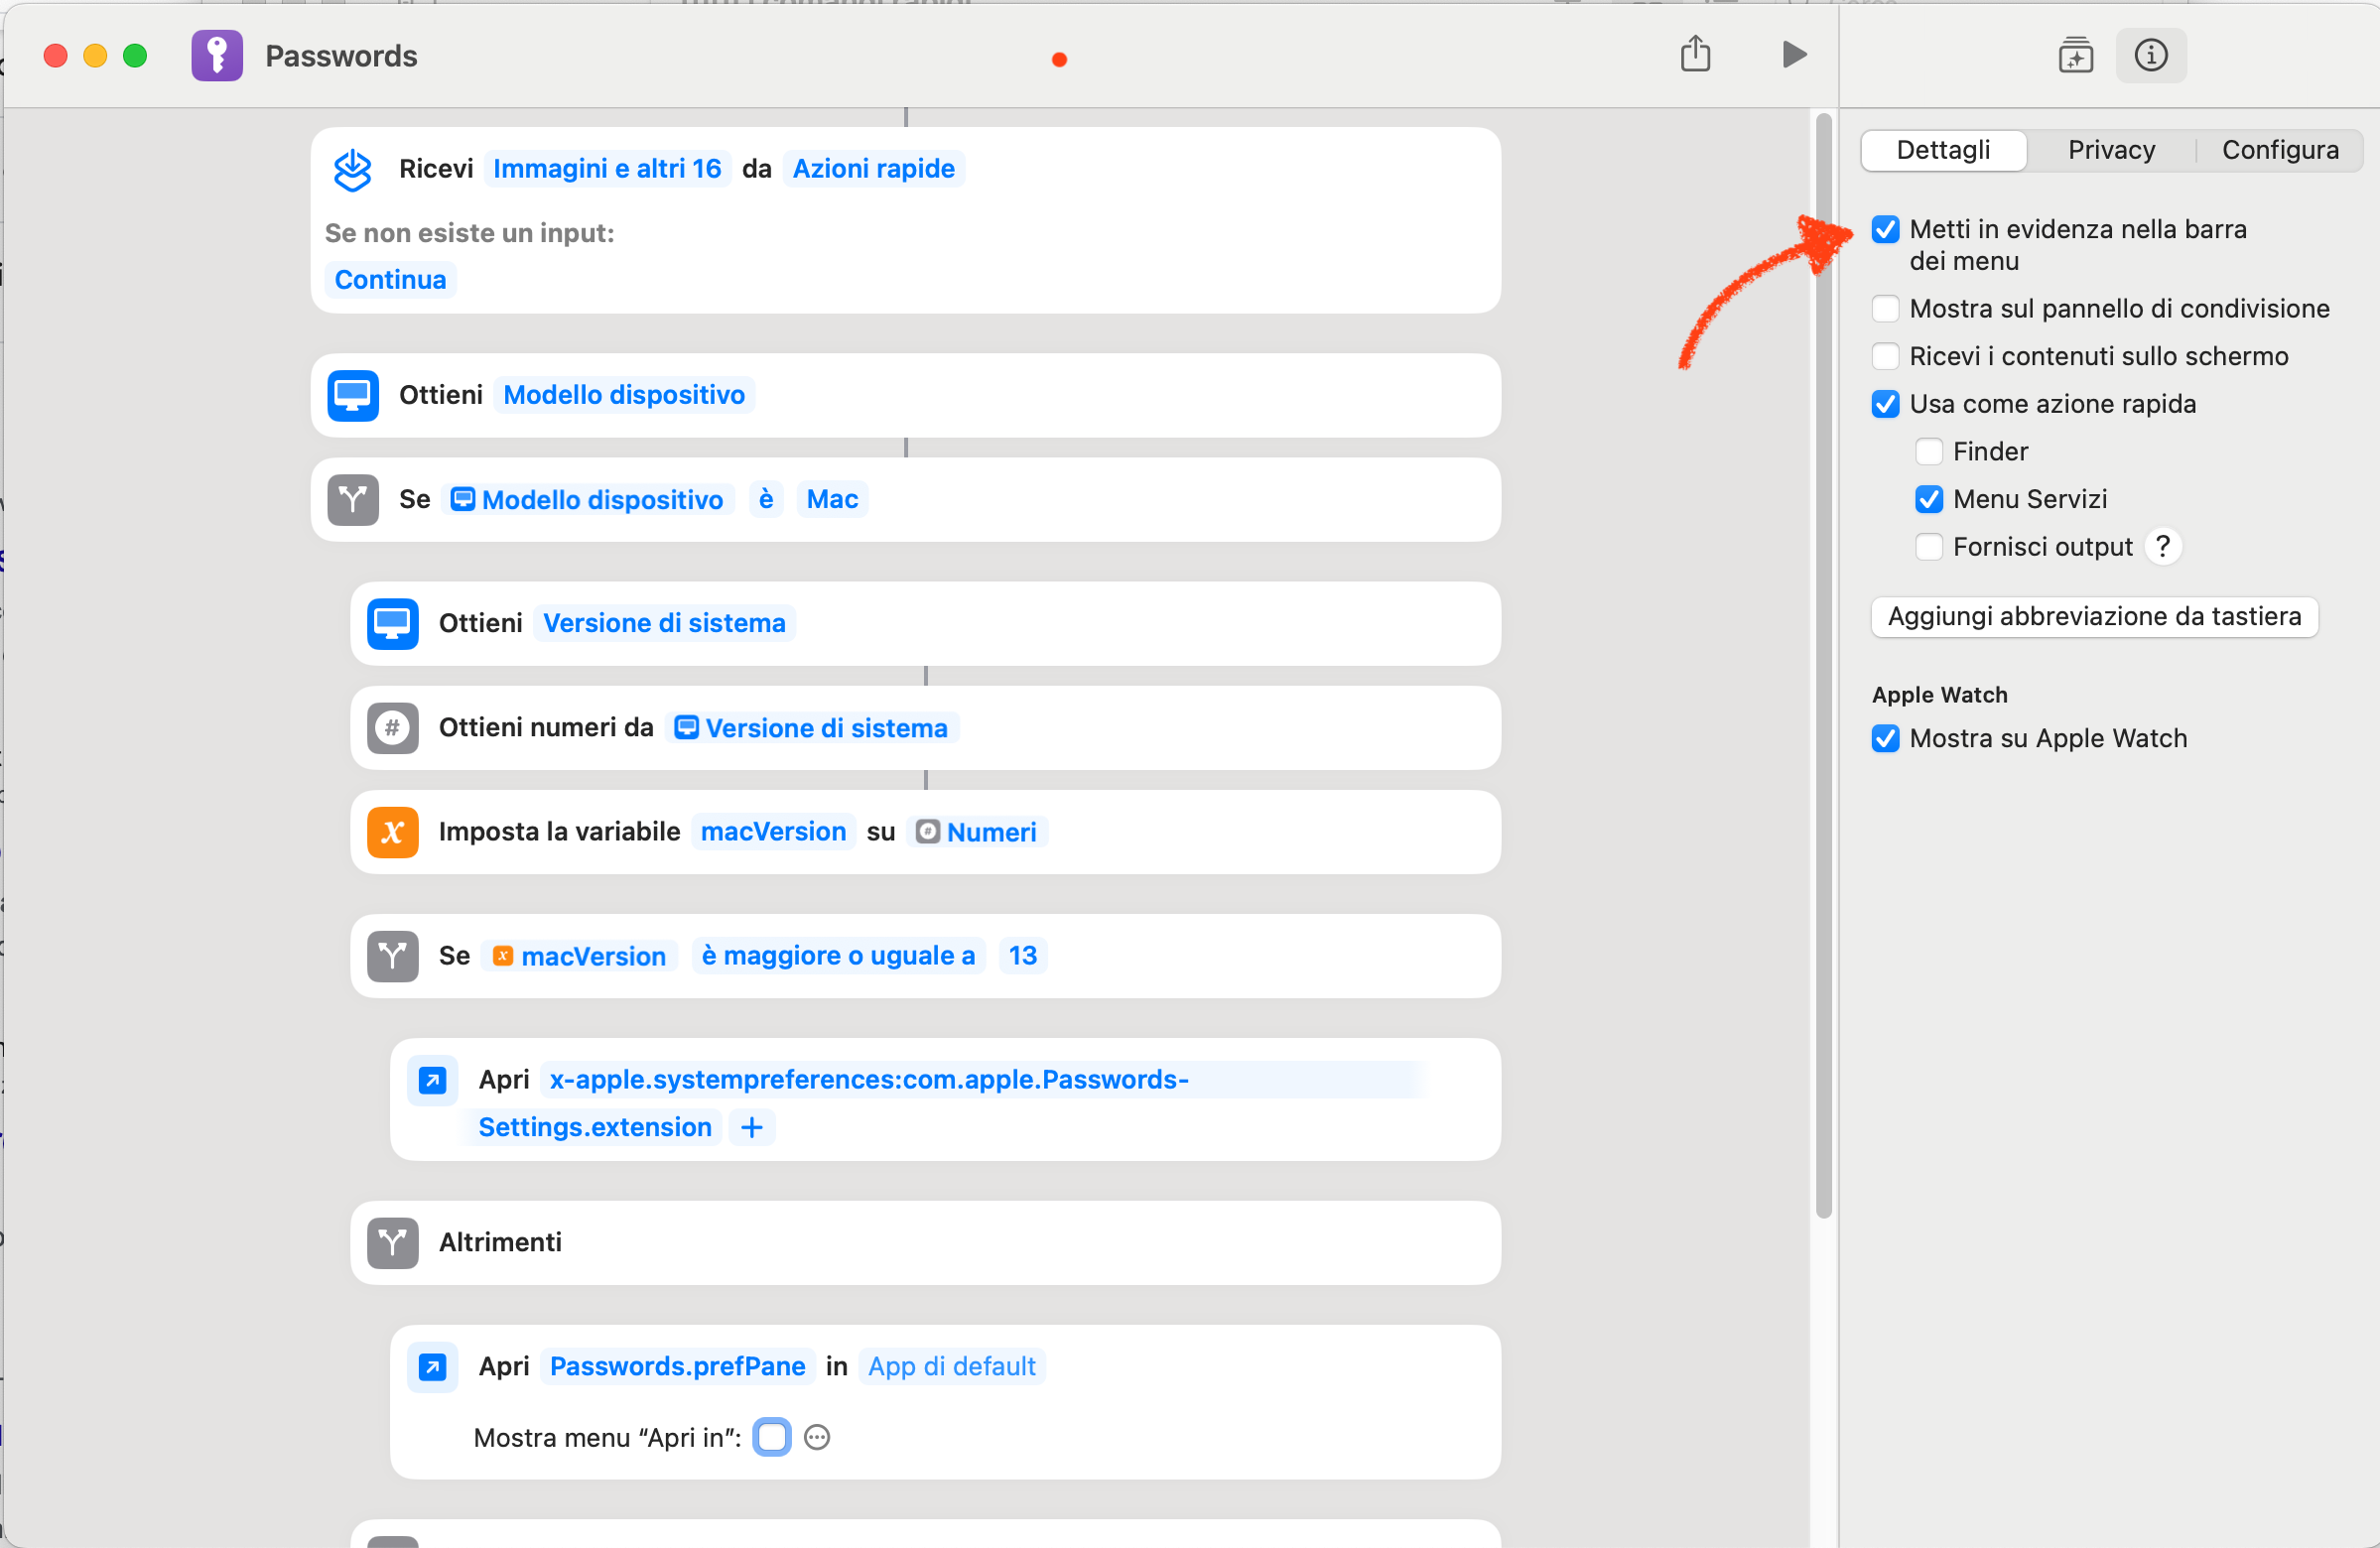
Task: Click the hash icon of Ottieni numeri da
Action: point(393,728)
